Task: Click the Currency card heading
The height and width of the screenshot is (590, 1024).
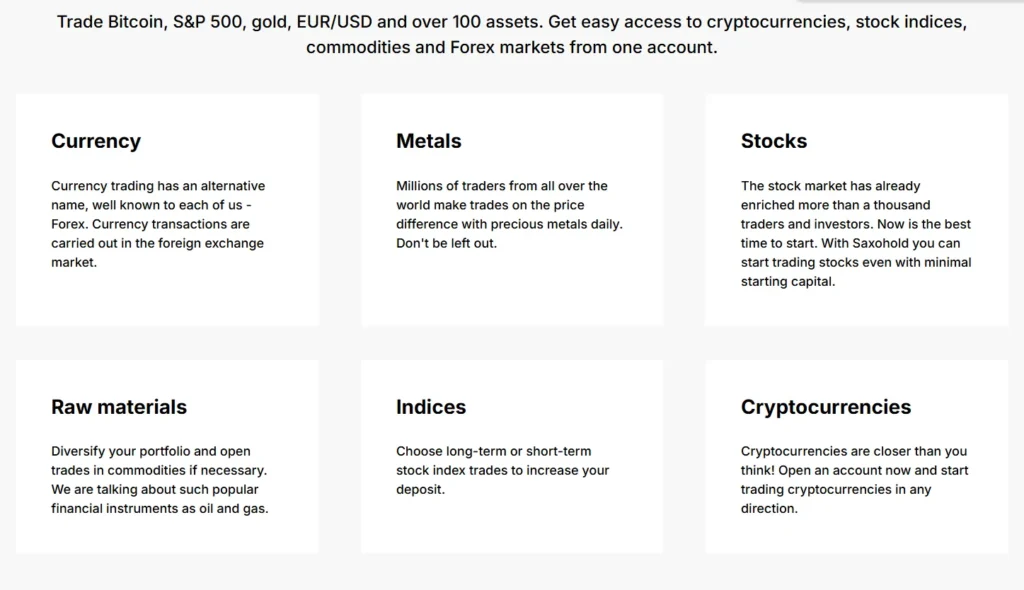Action: (96, 141)
